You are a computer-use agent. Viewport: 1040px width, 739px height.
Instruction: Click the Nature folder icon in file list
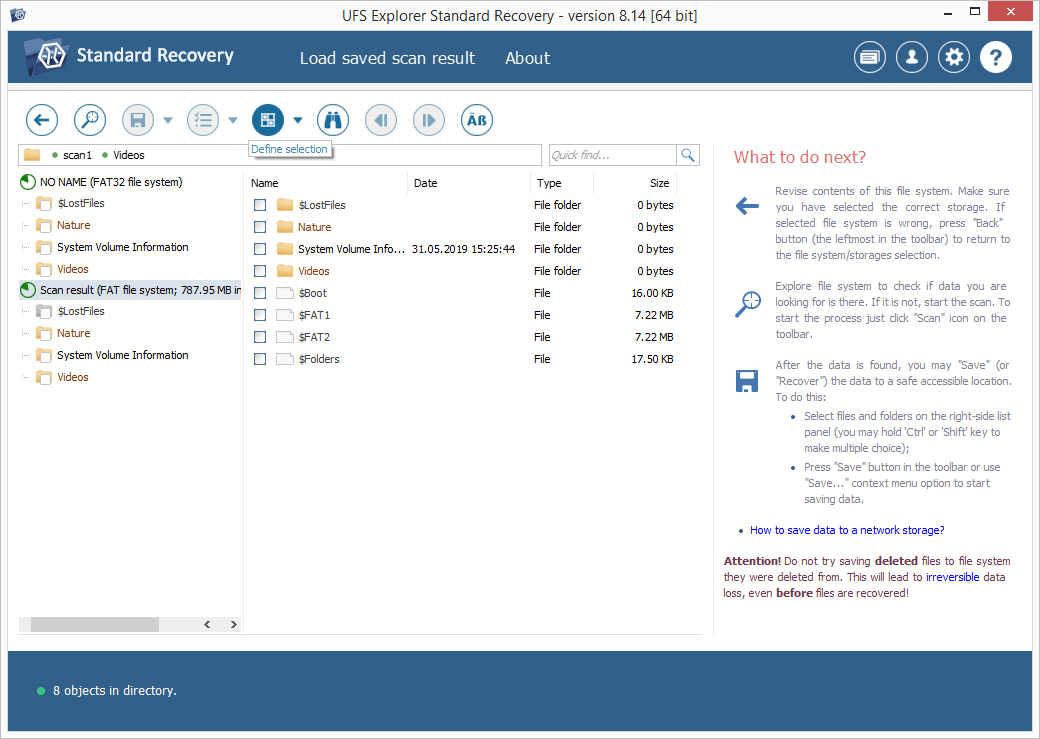[x=285, y=227]
